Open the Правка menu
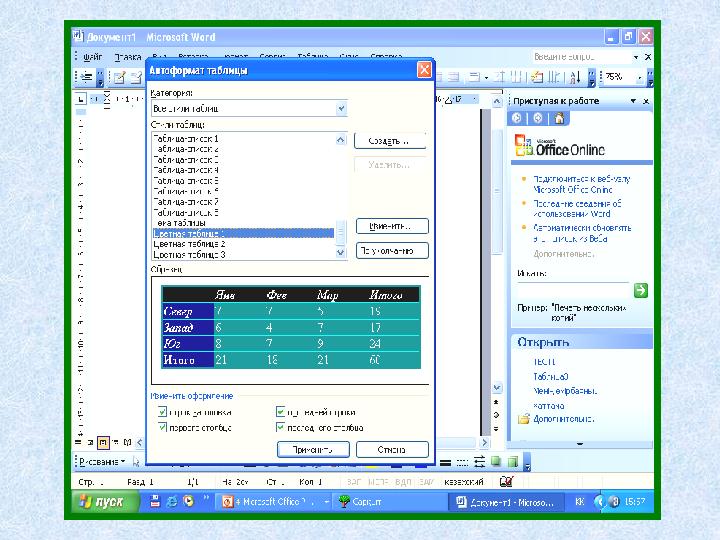720x540 pixels. 128,57
